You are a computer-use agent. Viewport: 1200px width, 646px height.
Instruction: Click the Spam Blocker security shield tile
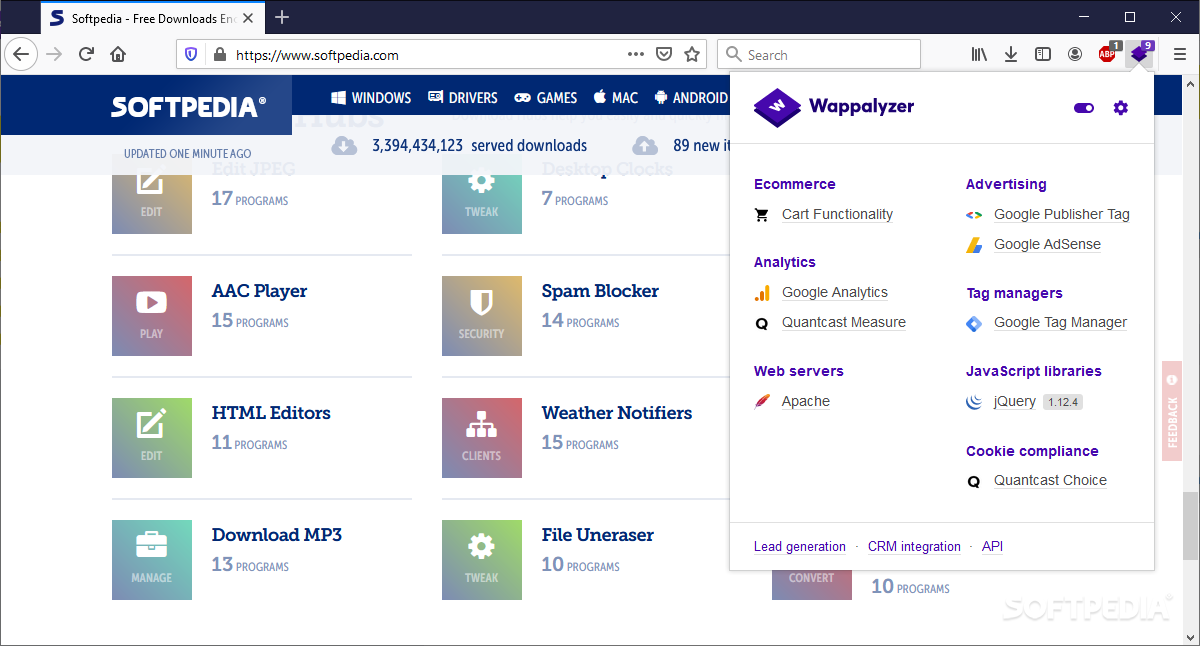coord(482,316)
